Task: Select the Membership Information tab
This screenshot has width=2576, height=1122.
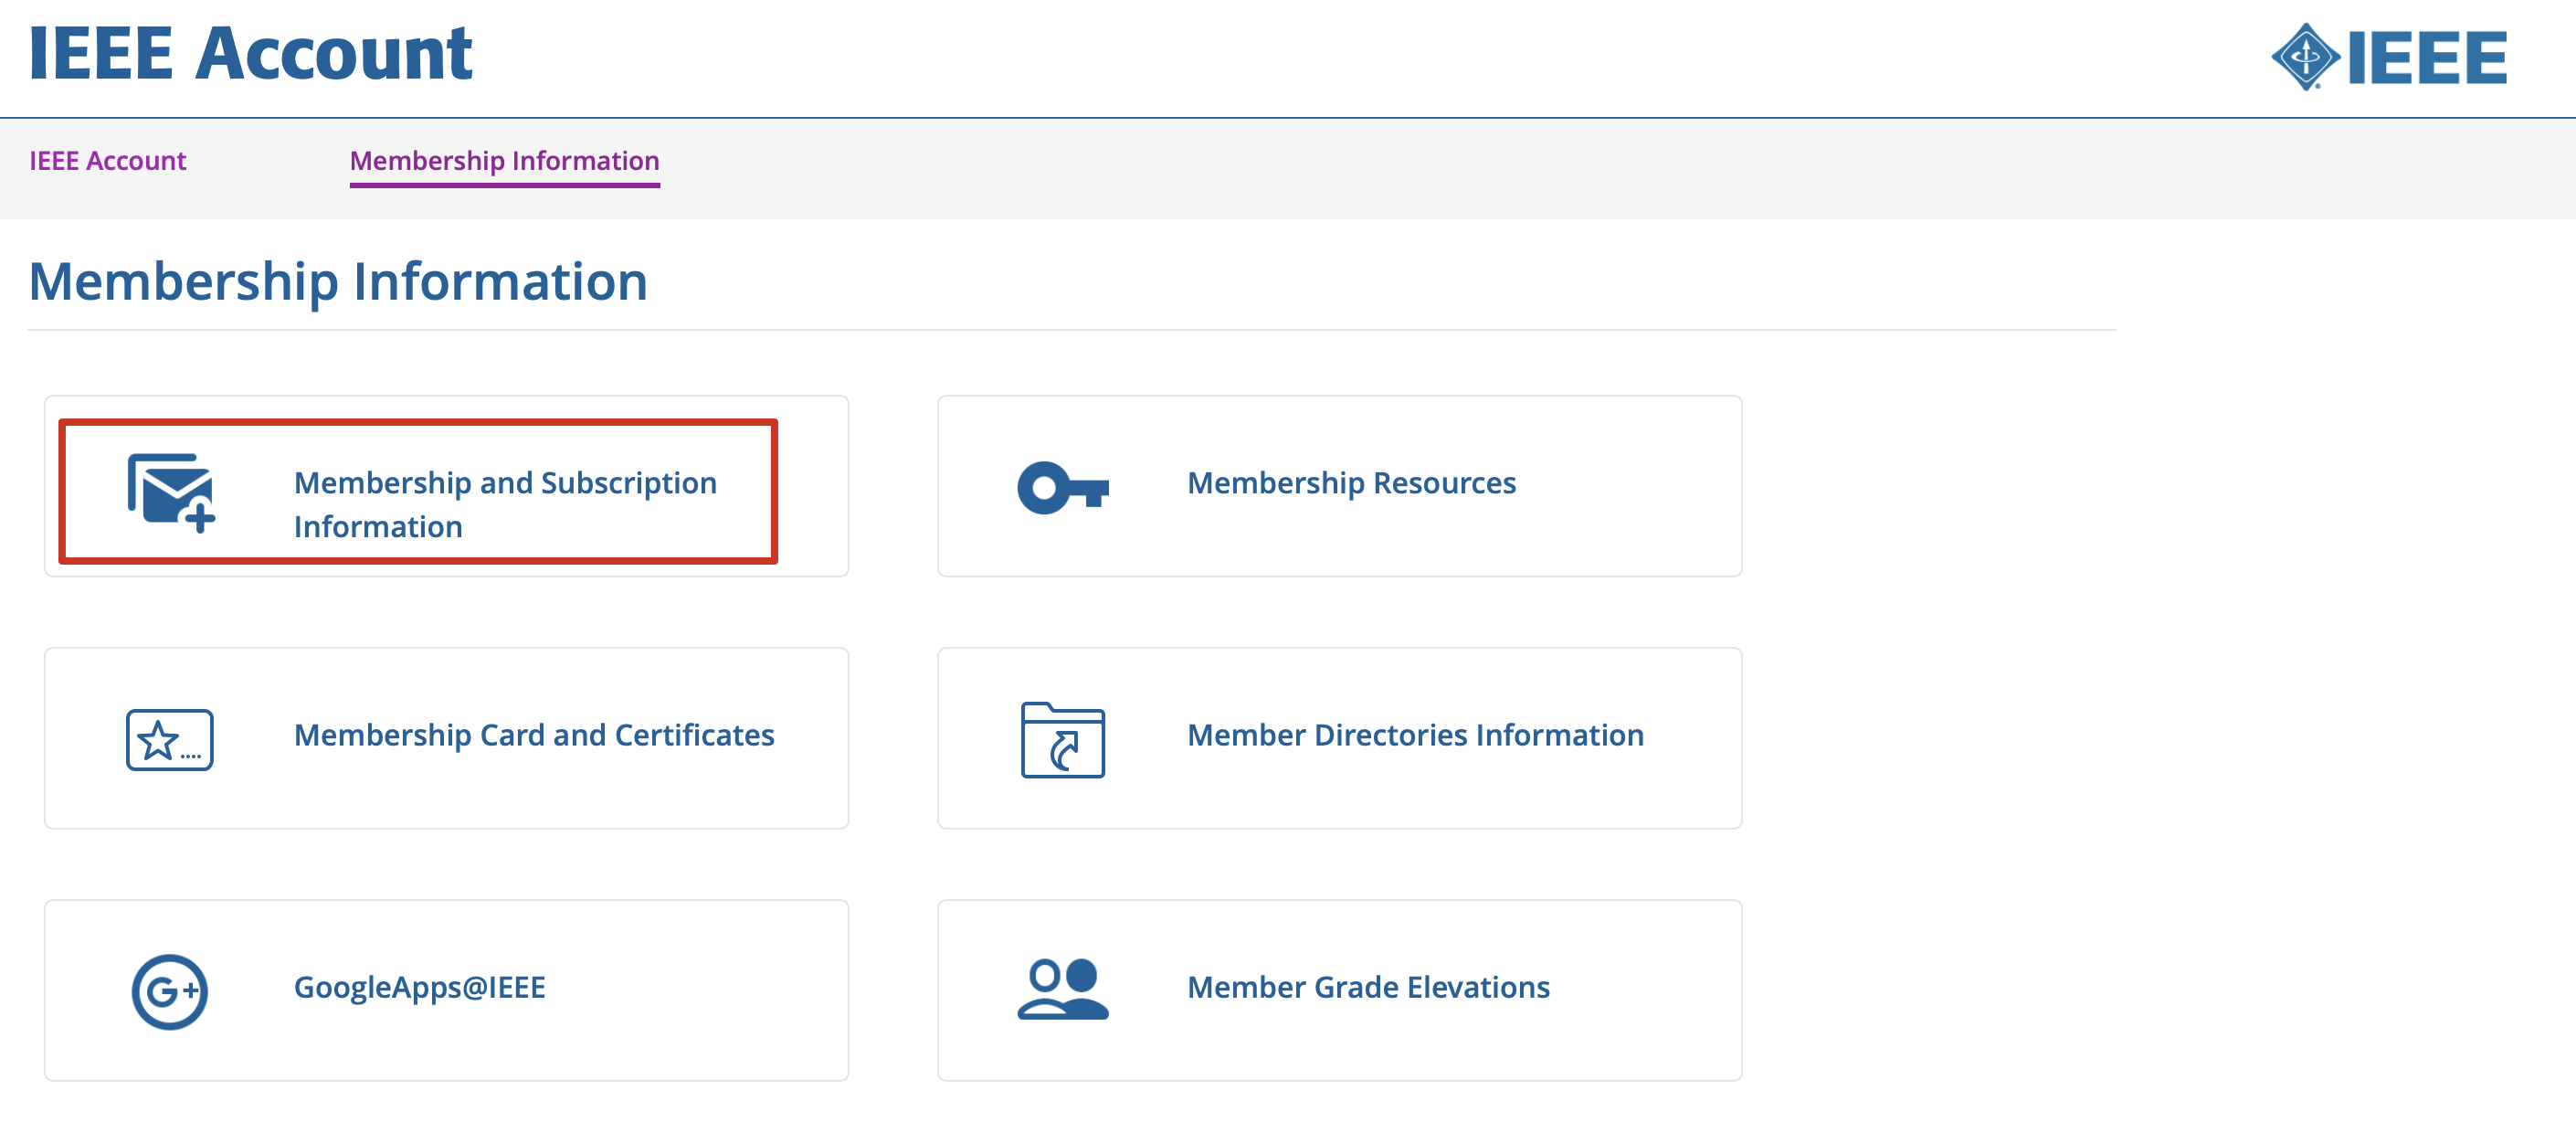Action: (505, 161)
